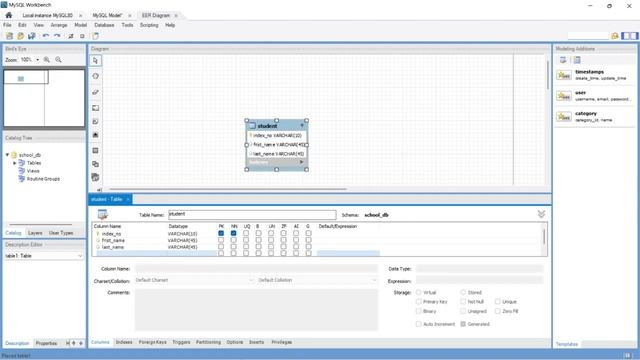The width and height of the screenshot is (640, 360).
Task: Toggle grid toolbar icon
Action: pos(71,36)
